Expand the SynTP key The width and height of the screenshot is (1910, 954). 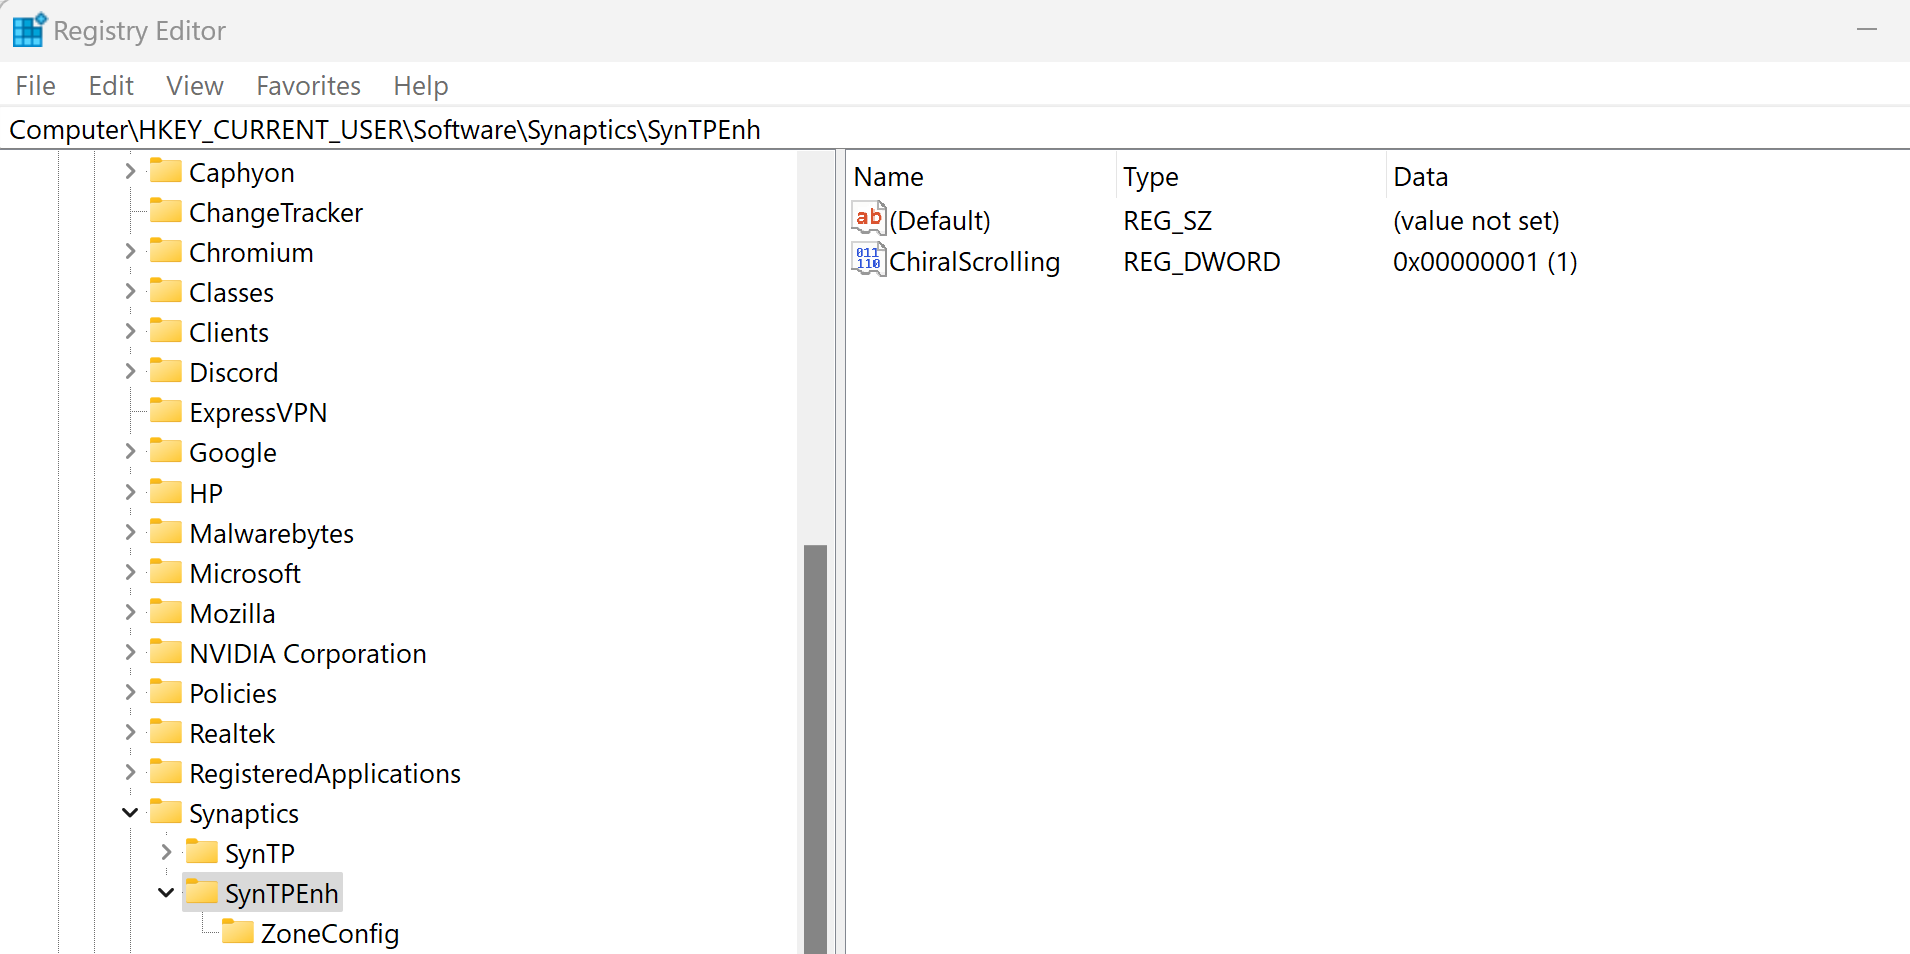(x=165, y=852)
